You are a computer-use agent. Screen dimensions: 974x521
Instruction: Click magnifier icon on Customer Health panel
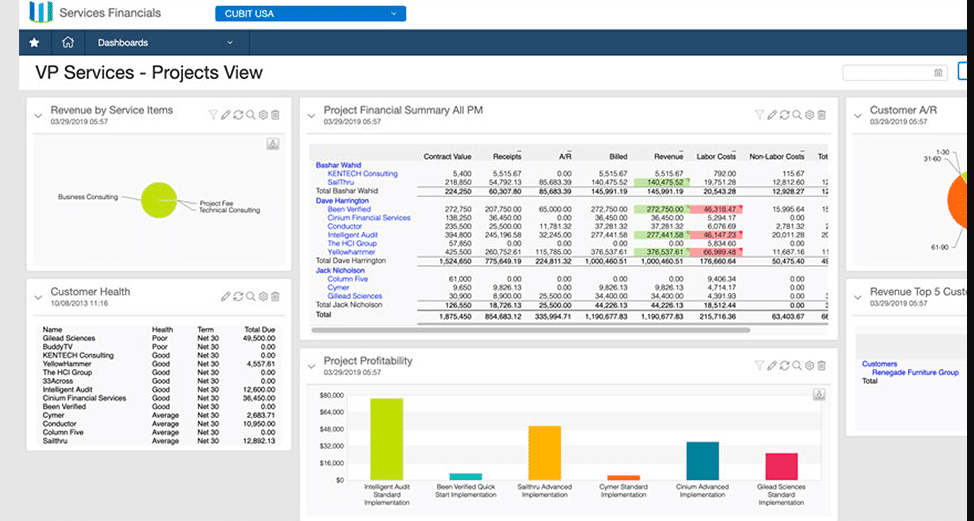pyautogui.click(x=250, y=297)
